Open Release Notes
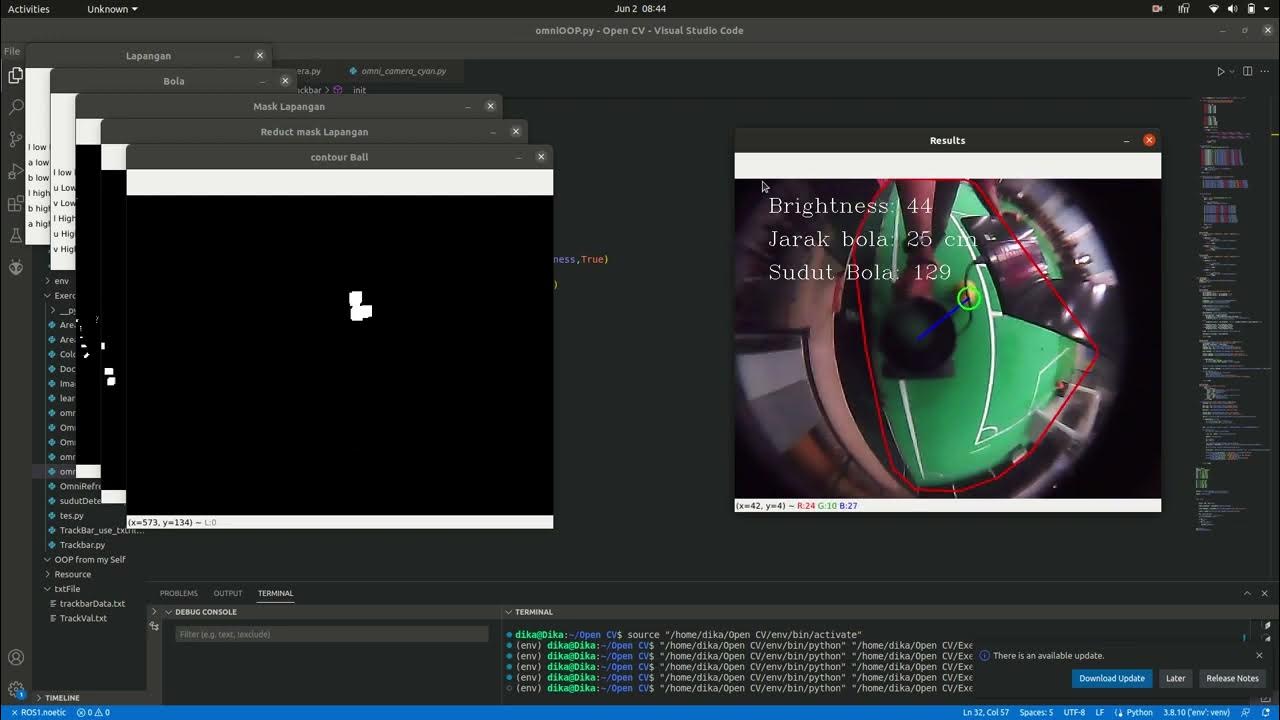Screen dimensions: 1280x720 (x=1232, y=678)
